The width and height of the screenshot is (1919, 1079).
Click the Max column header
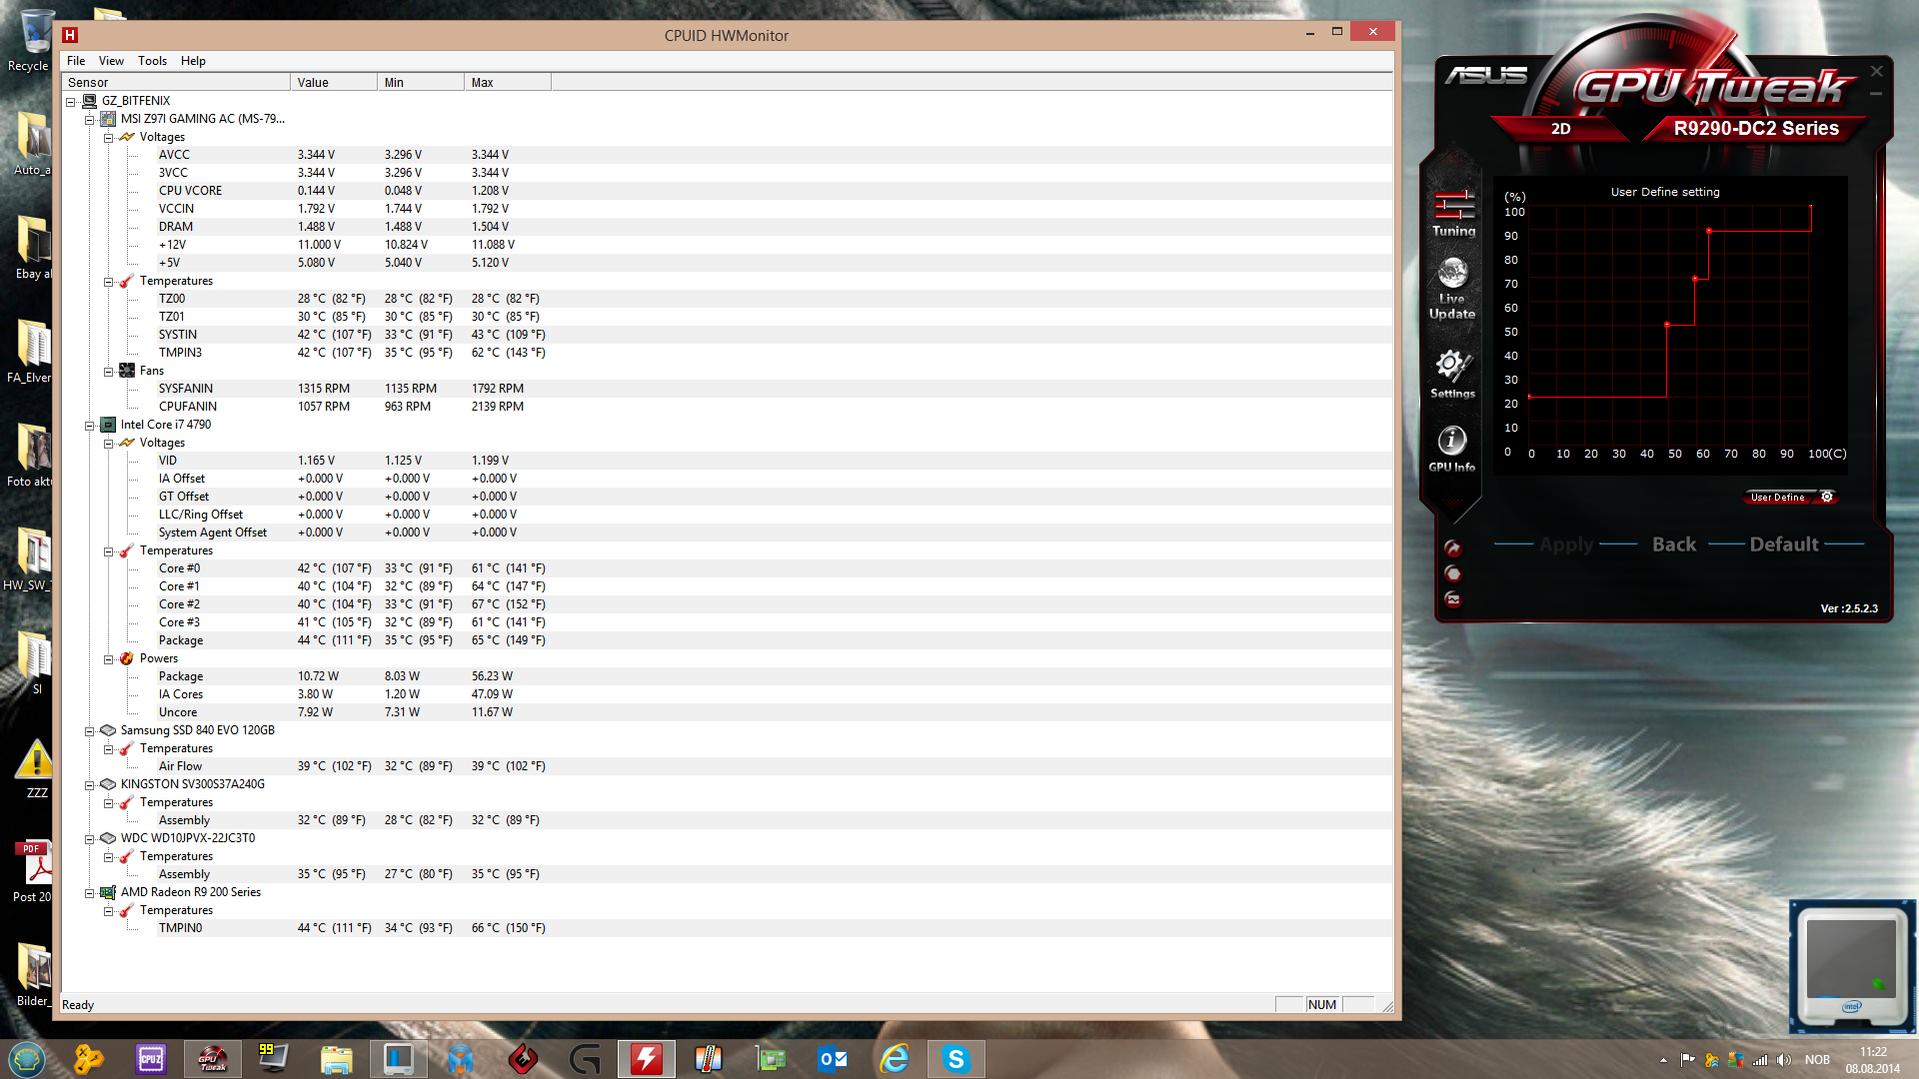click(x=508, y=82)
